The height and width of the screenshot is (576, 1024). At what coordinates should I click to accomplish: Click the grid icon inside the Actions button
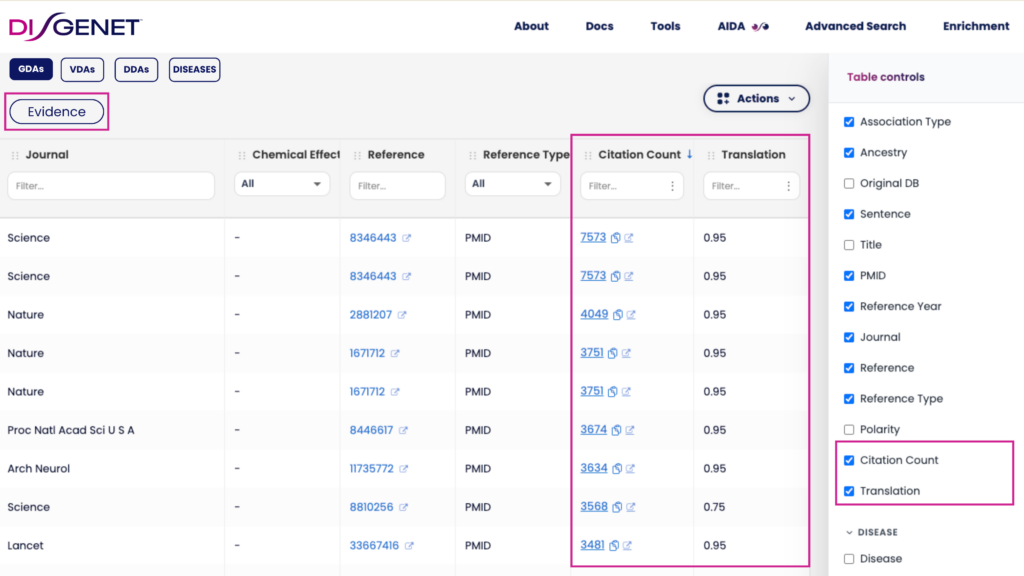pyautogui.click(x=723, y=98)
